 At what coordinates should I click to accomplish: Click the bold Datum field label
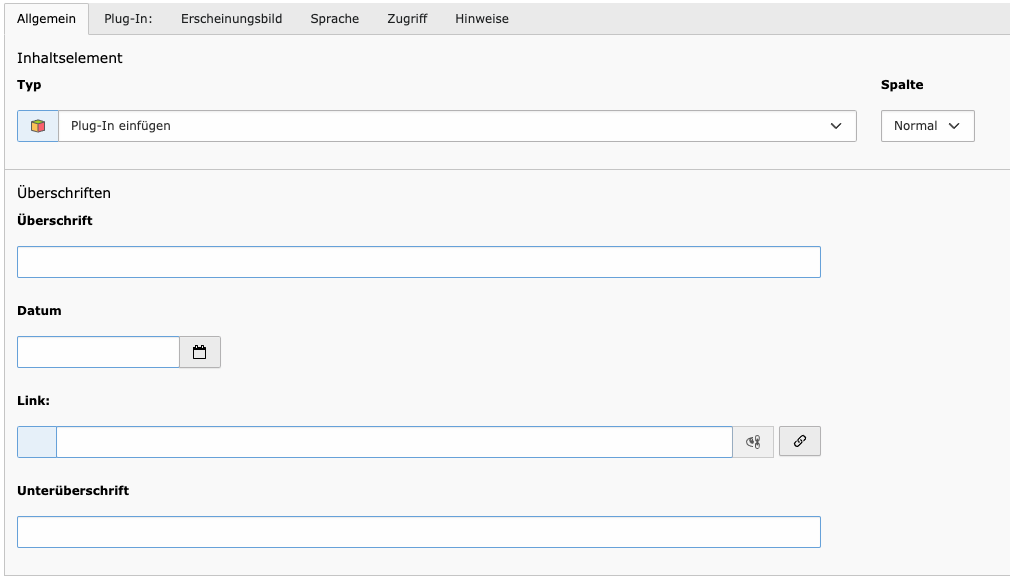(x=39, y=311)
